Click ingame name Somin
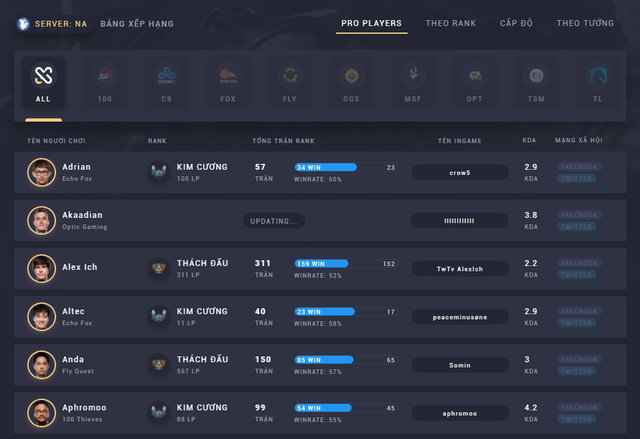The height and width of the screenshot is (439, 640). pos(460,365)
